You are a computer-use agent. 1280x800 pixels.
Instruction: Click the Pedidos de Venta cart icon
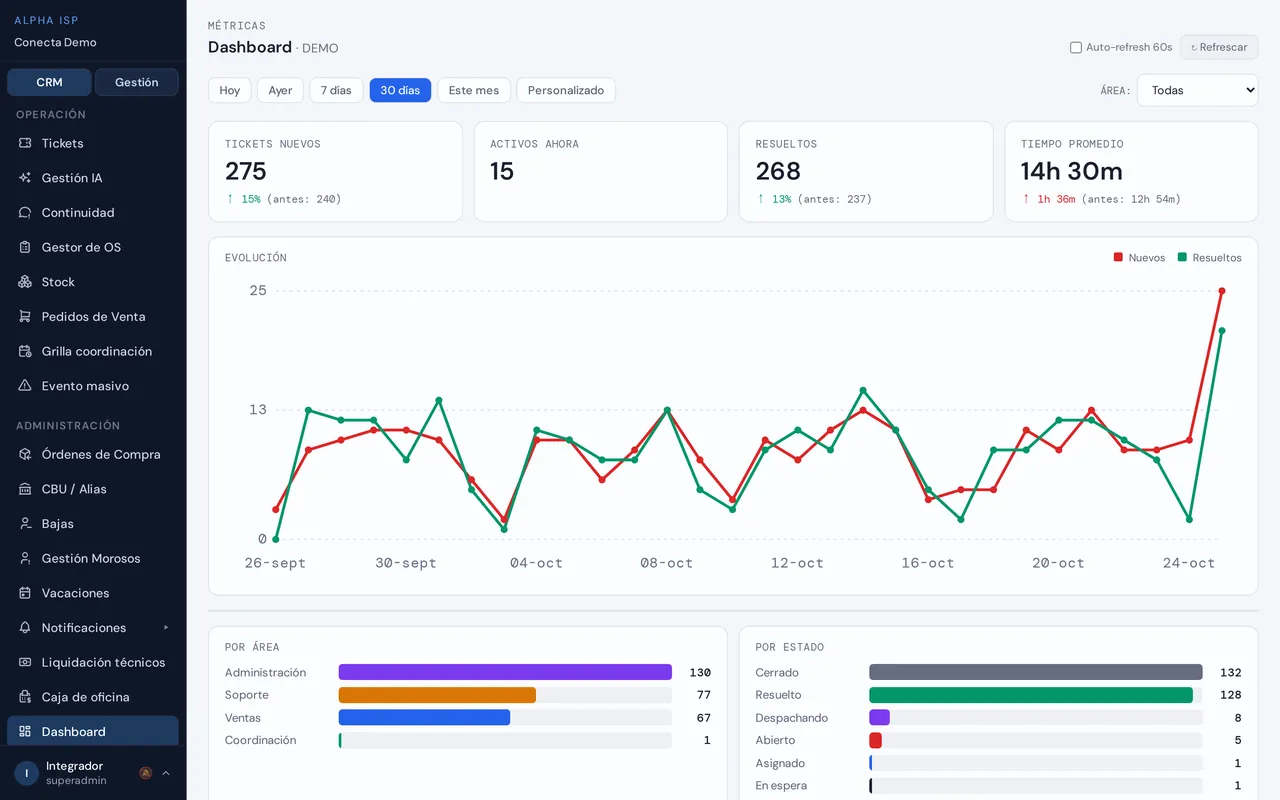point(25,317)
